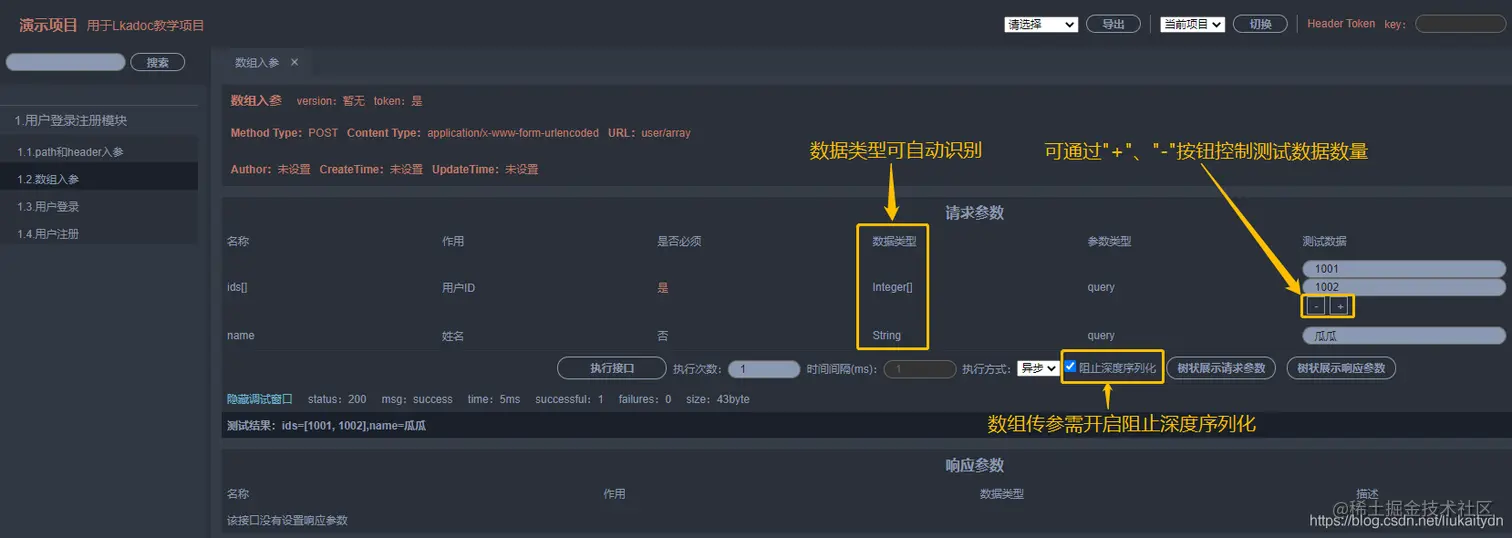The width and height of the screenshot is (1512, 538).
Task: Click the 演示项目 title
Action: pos(48,25)
